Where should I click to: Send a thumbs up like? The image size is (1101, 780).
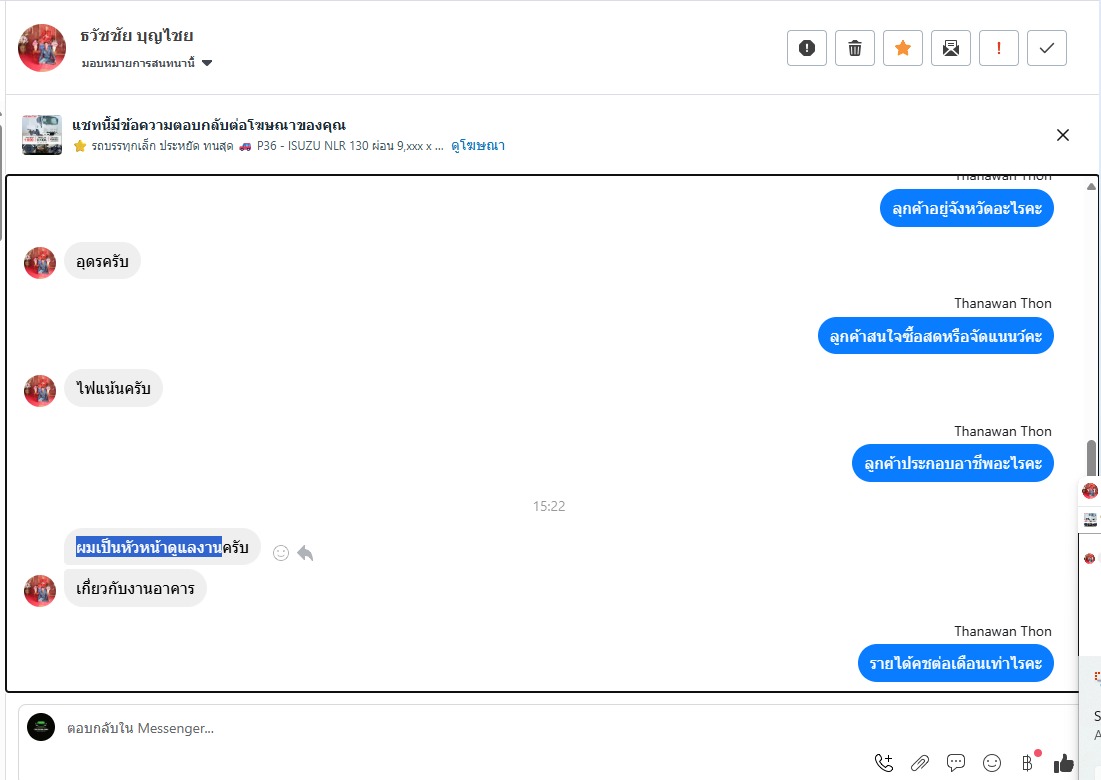coord(1063,762)
